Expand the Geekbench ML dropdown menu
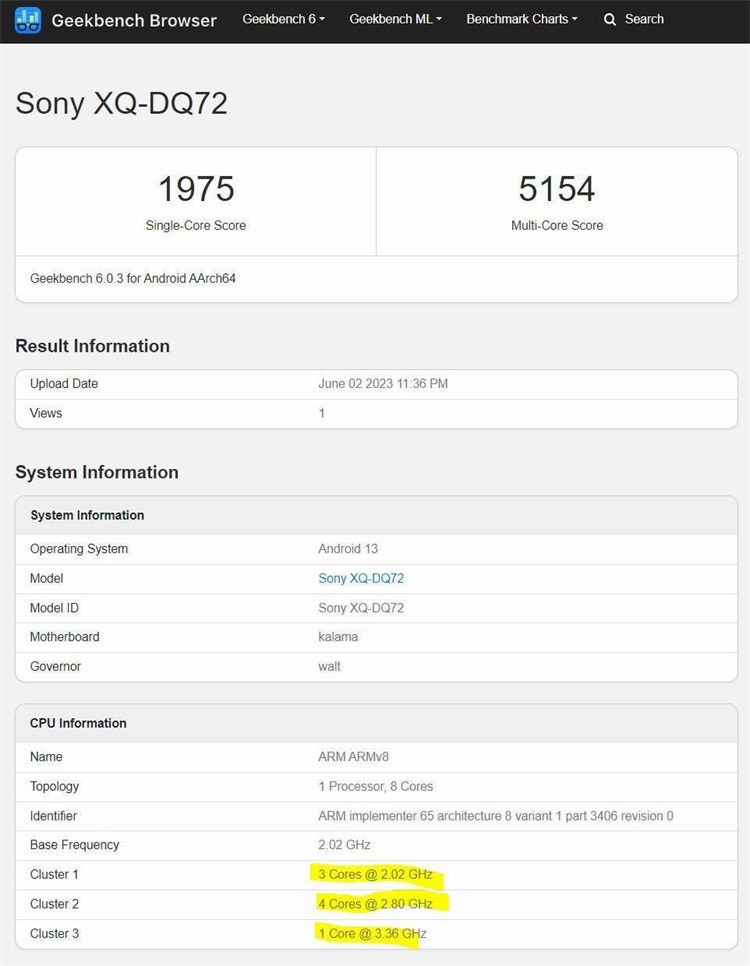Viewport: 750px width, 966px height. (396, 19)
